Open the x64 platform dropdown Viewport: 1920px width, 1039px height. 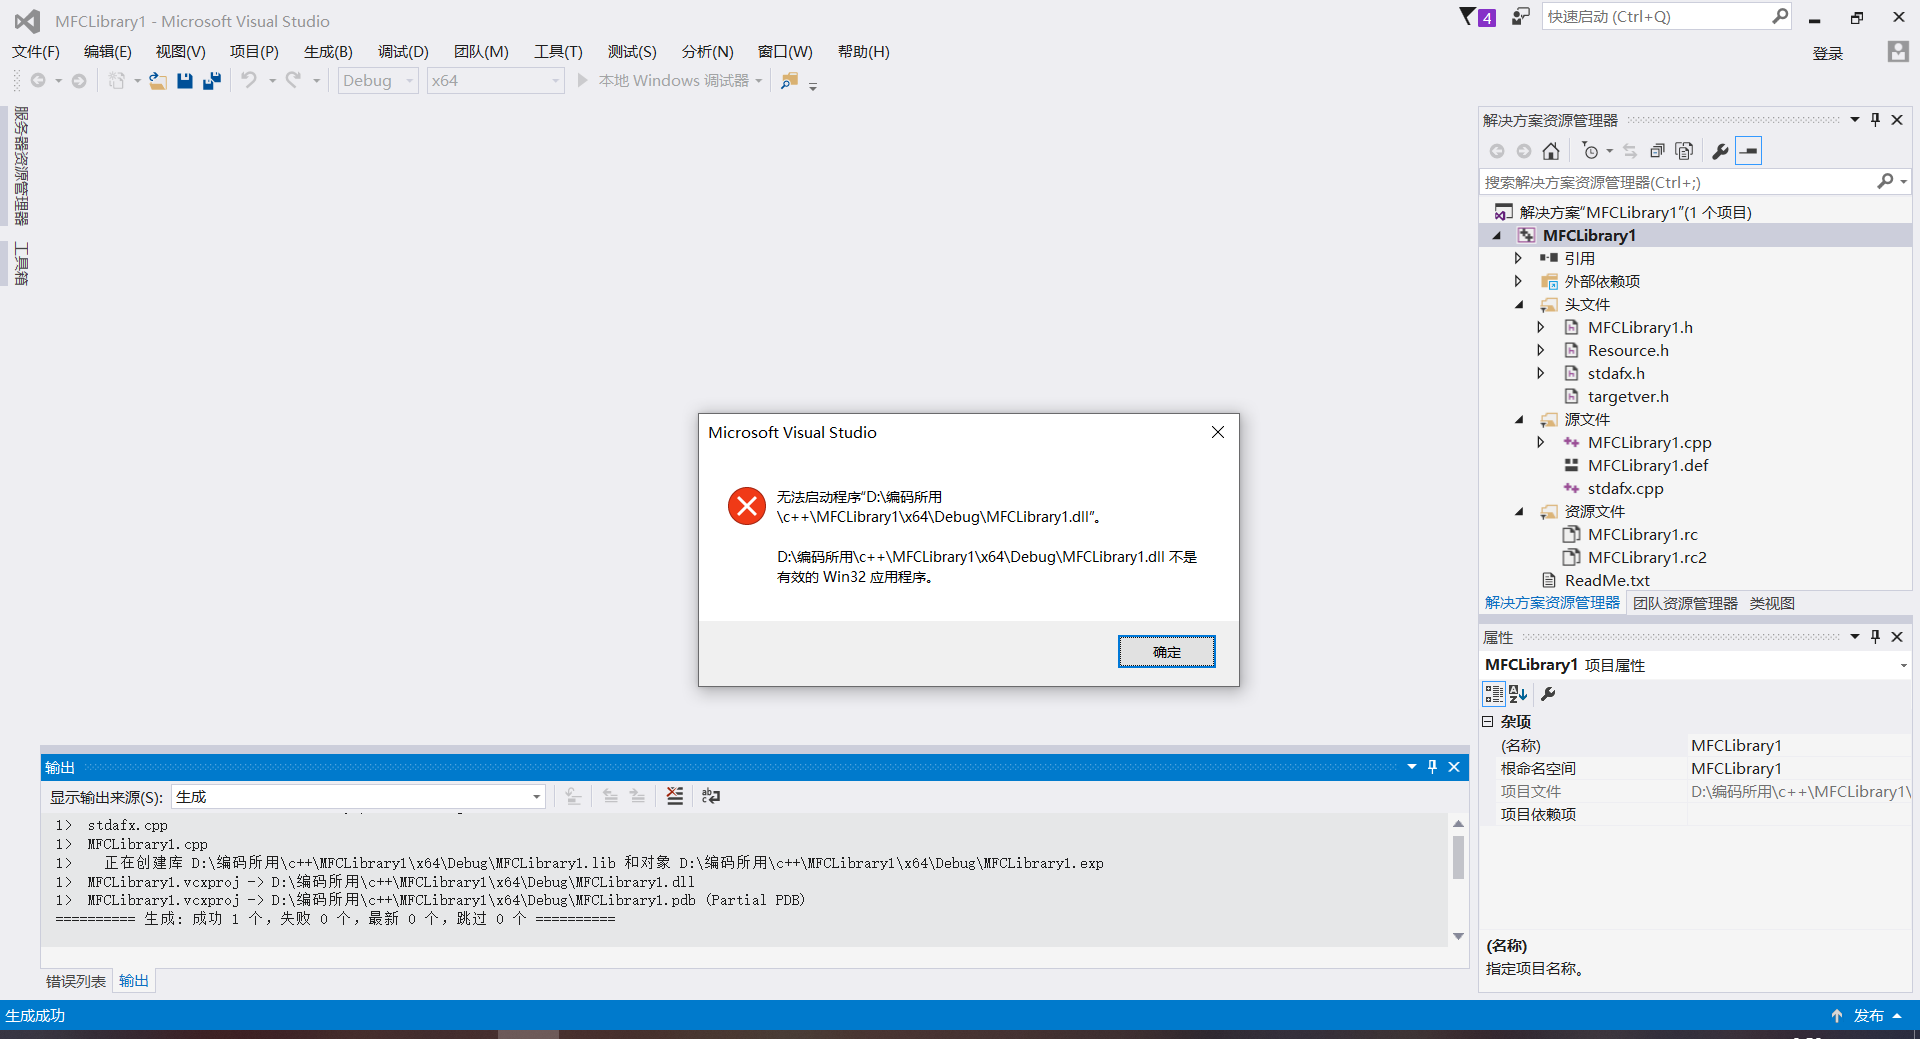(496, 81)
